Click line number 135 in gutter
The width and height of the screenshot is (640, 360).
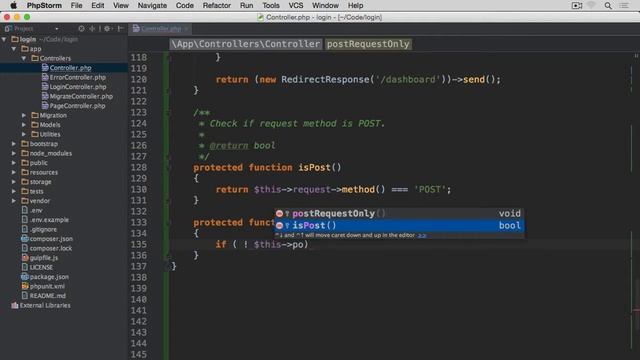(x=139, y=244)
